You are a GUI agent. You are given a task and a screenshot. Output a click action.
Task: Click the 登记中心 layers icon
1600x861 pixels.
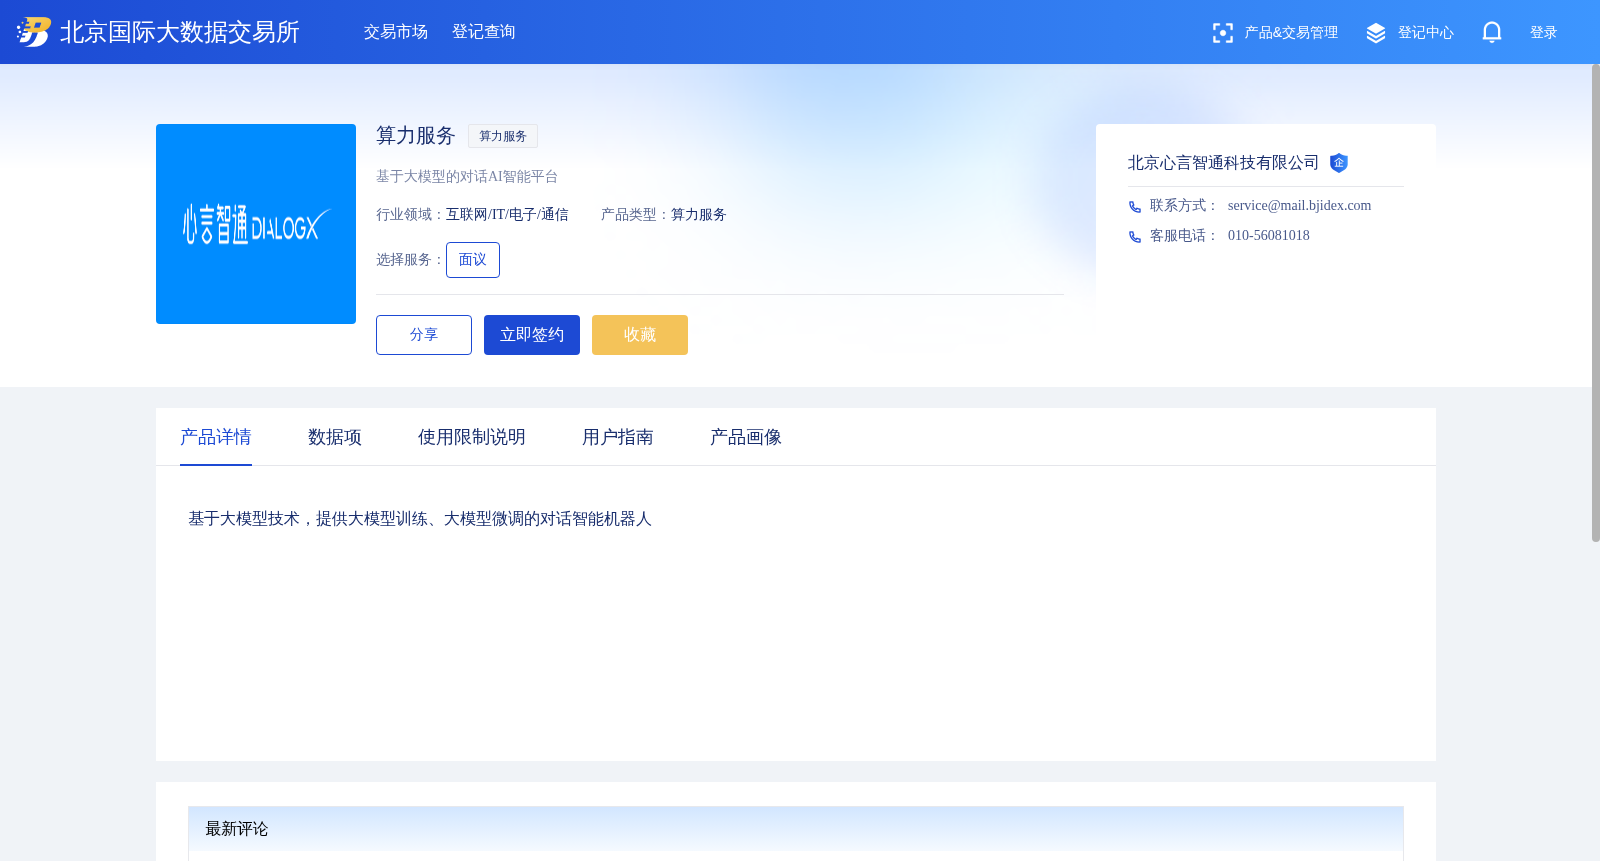1376,33
